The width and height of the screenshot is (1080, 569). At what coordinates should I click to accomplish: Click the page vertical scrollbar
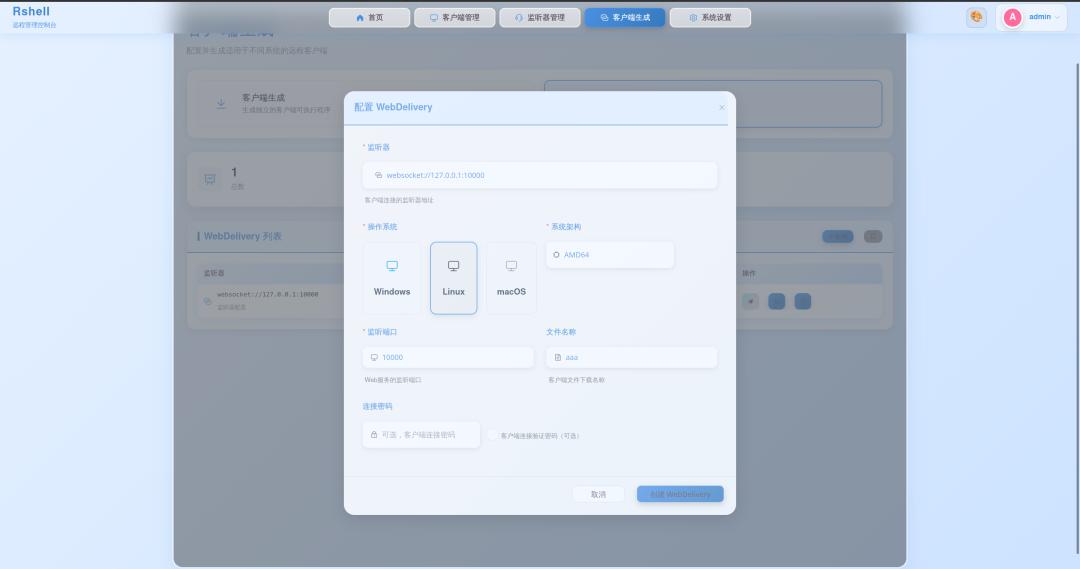pos(1077,308)
